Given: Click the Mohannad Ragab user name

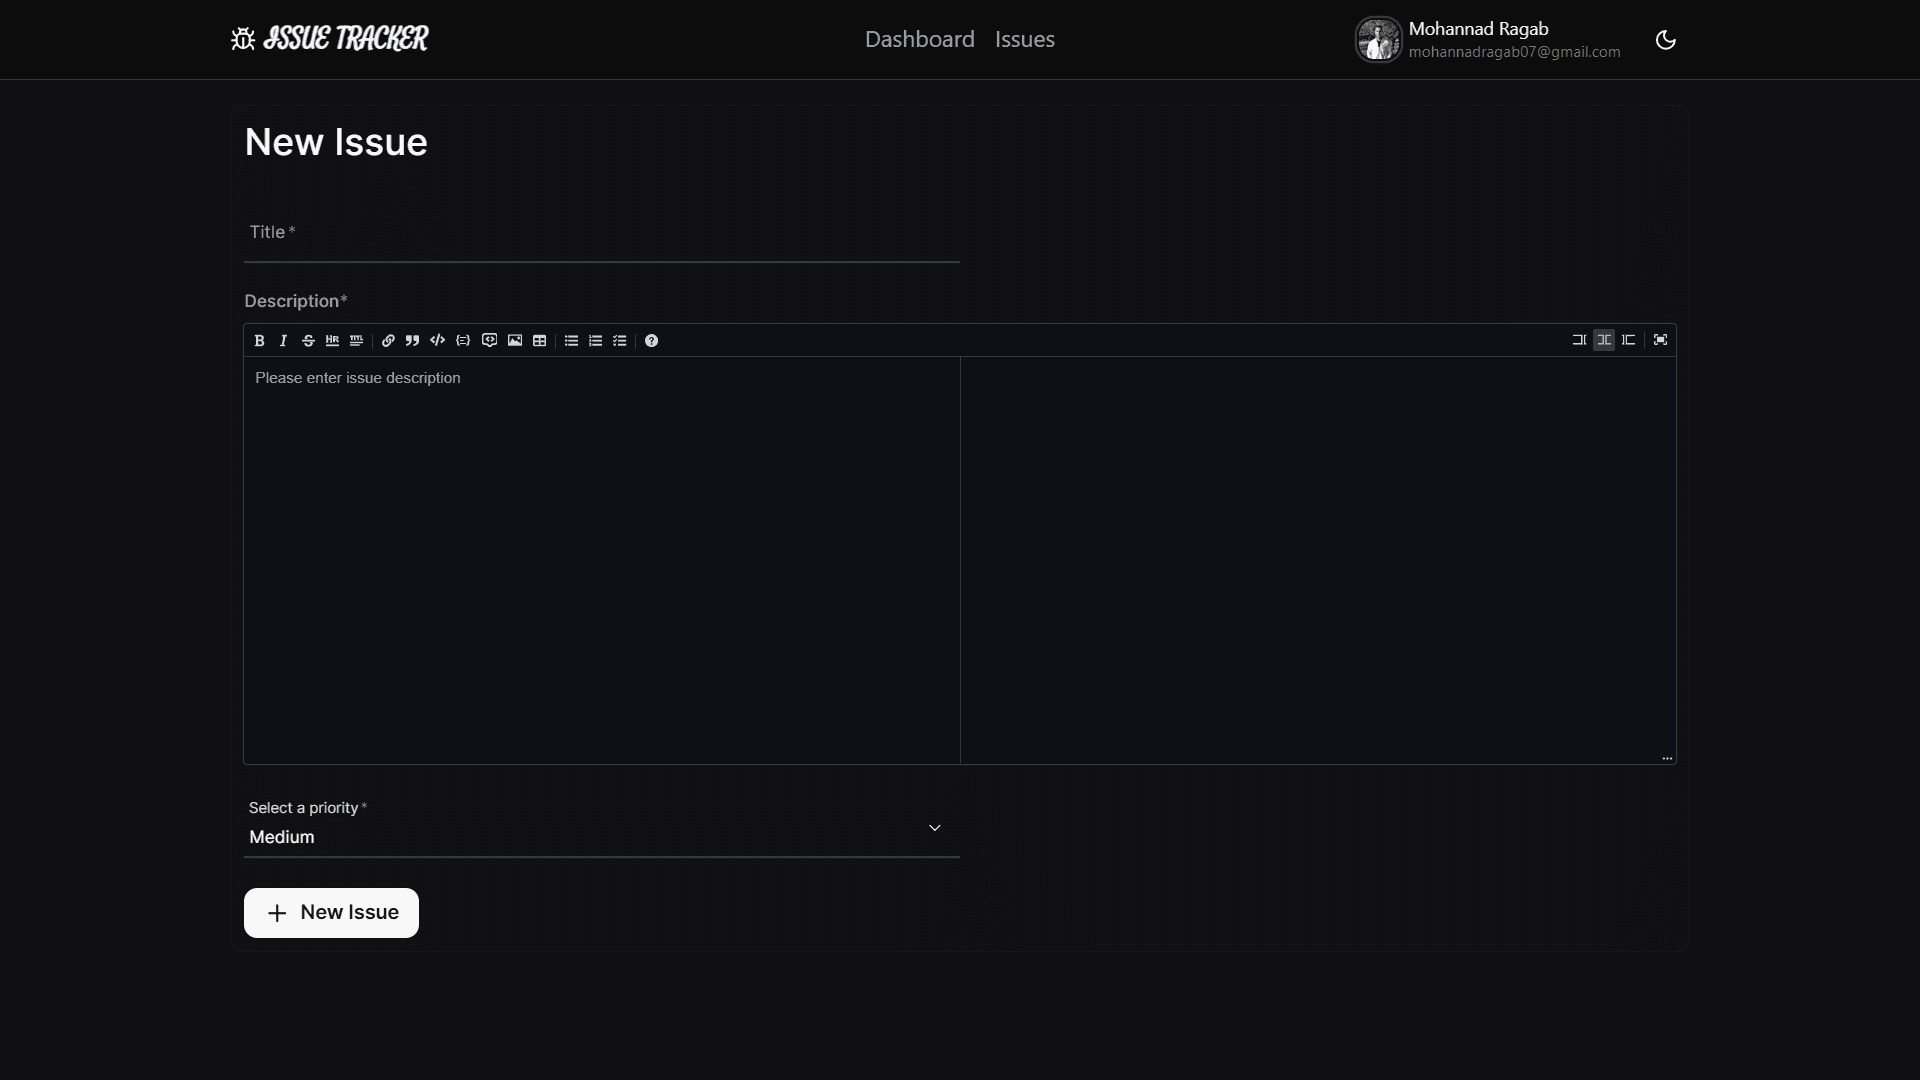Looking at the screenshot, I should [1478, 29].
